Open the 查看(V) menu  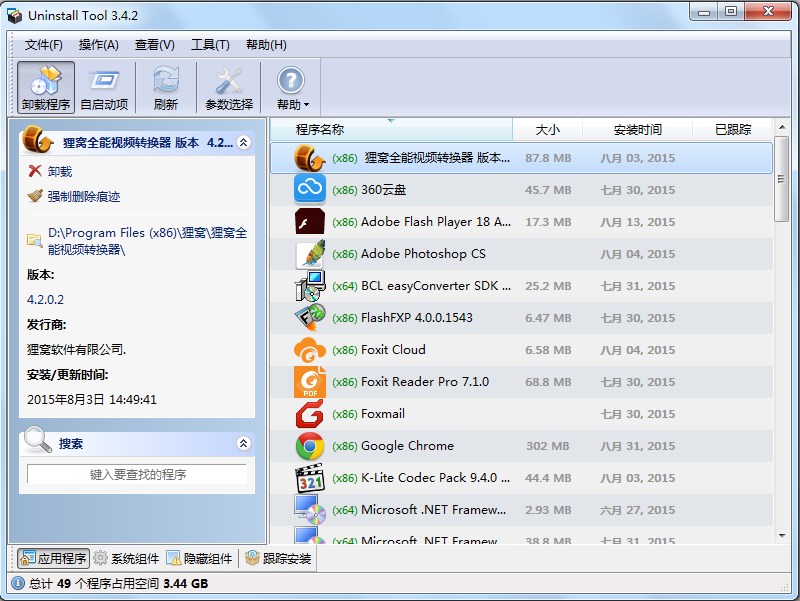pos(155,45)
